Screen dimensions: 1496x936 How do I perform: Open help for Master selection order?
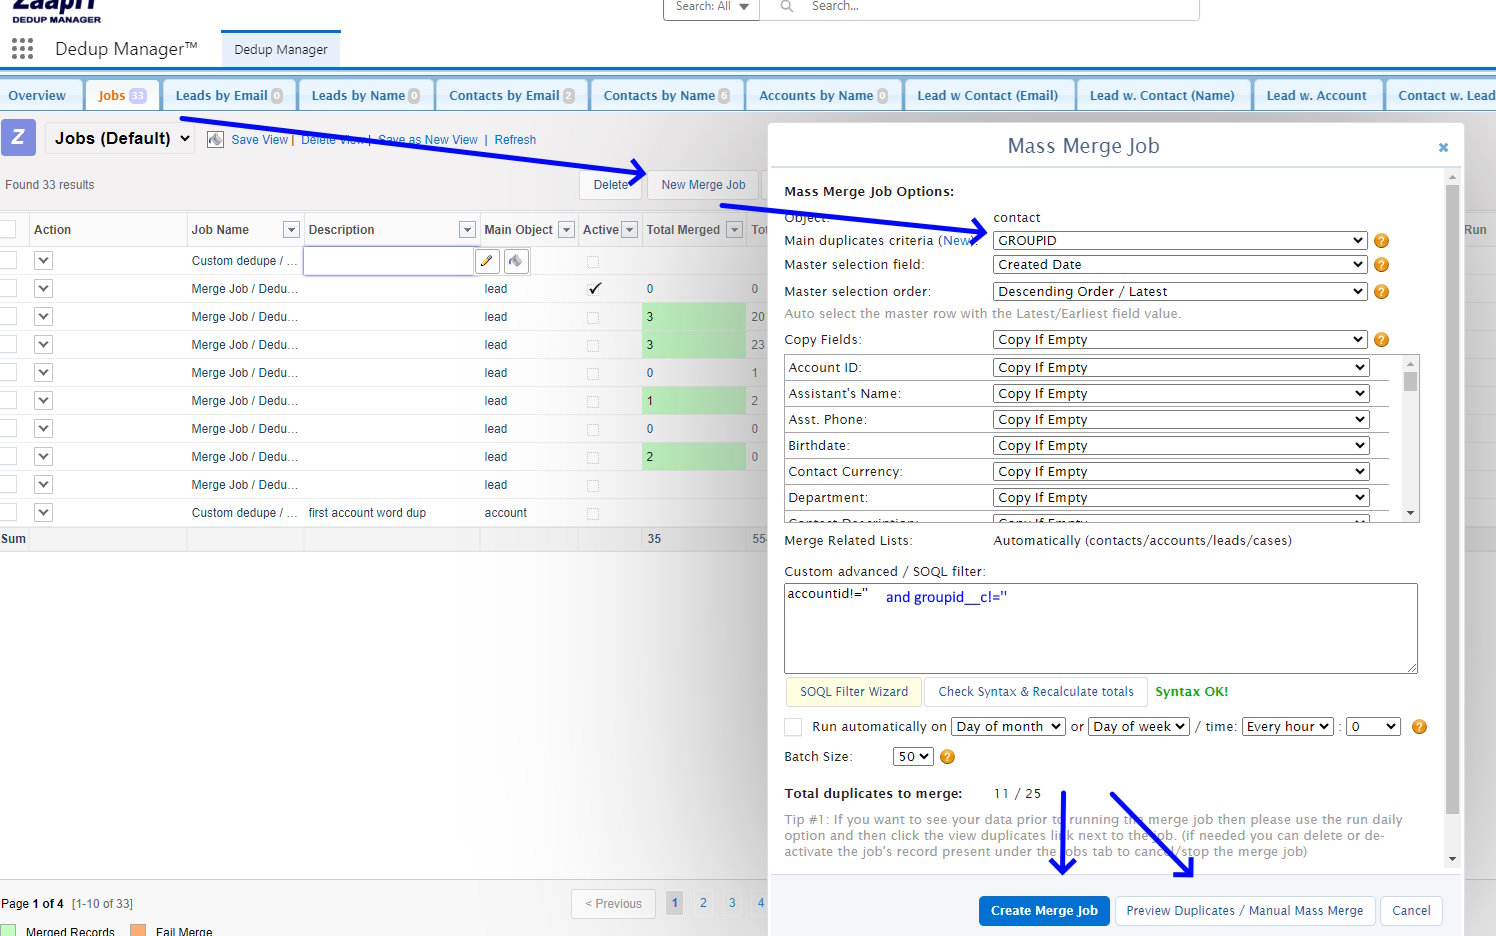[x=1381, y=292]
